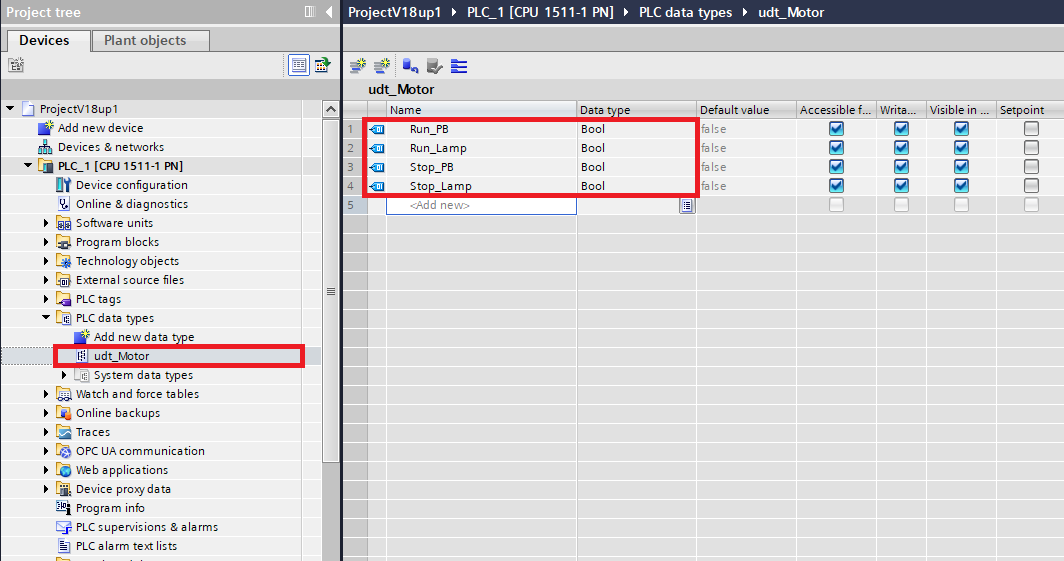Click ProjectV18up1 in breadcrumb

[x=394, y=12]
